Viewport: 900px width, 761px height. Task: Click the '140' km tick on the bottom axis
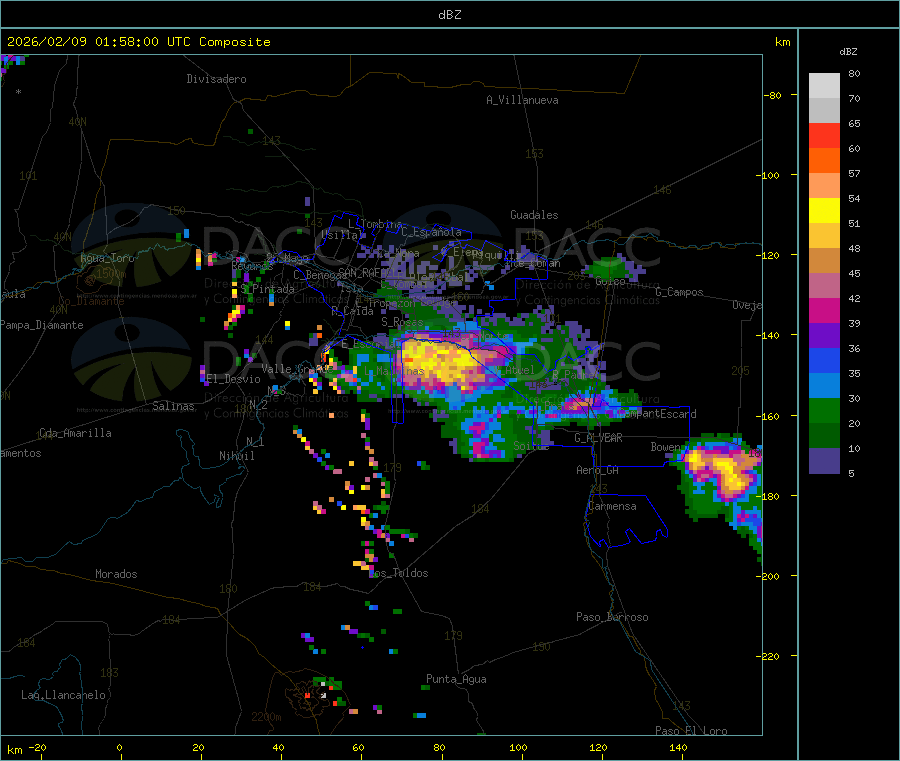[x=678, y=747]
